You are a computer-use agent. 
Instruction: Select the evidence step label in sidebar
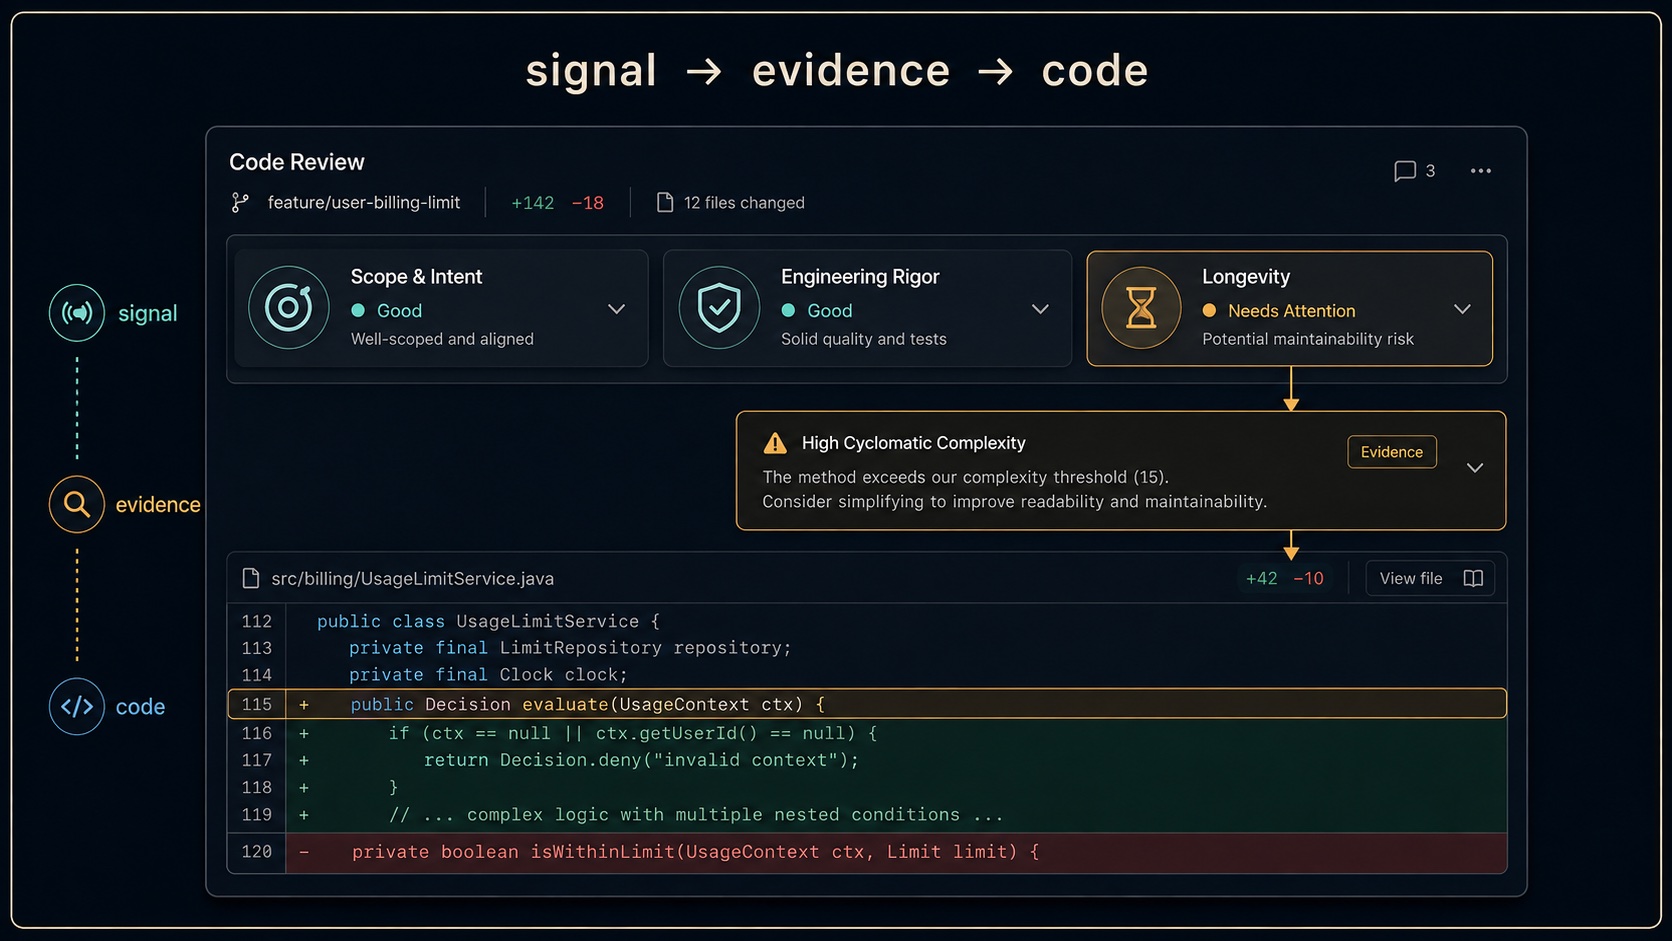158,505
